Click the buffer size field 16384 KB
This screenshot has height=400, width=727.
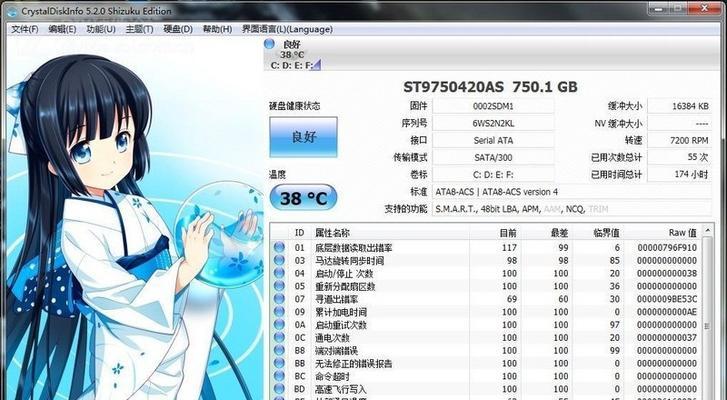[679, 106]
